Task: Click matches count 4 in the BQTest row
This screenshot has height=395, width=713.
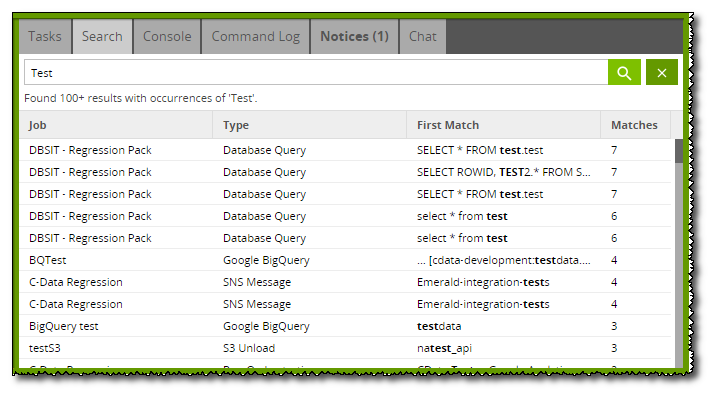Action: 614,260
